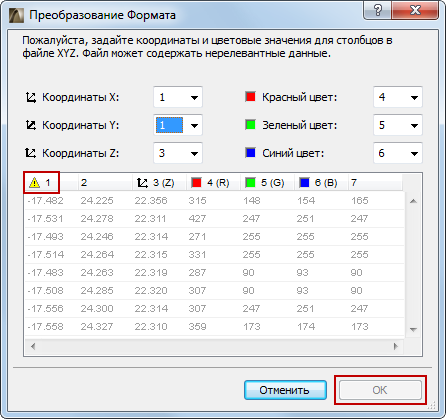Close the Преобразование Формата dialog
The width and height of the screenshot is (446, 419).
415,11
